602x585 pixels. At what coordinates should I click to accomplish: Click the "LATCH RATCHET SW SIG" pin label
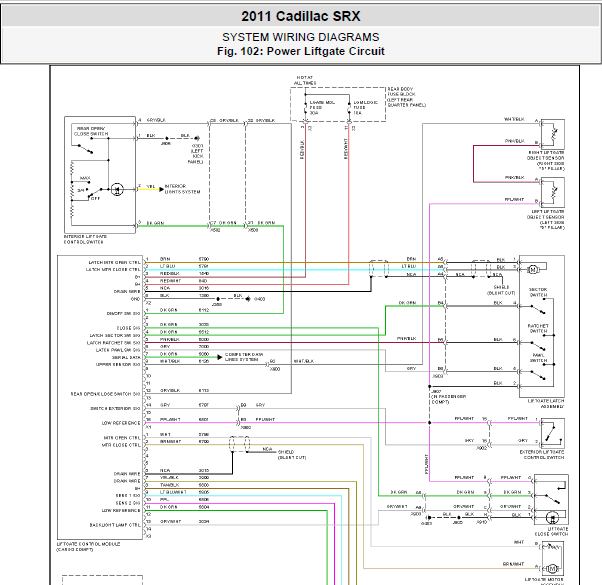114,343
